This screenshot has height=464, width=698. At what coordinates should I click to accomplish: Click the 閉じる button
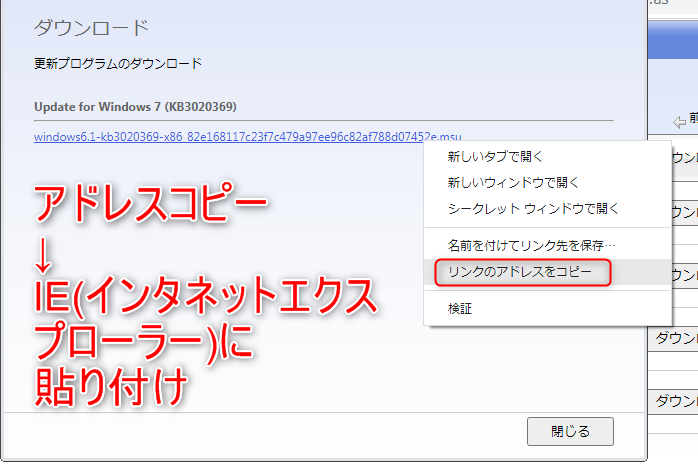tap(570, 431)
